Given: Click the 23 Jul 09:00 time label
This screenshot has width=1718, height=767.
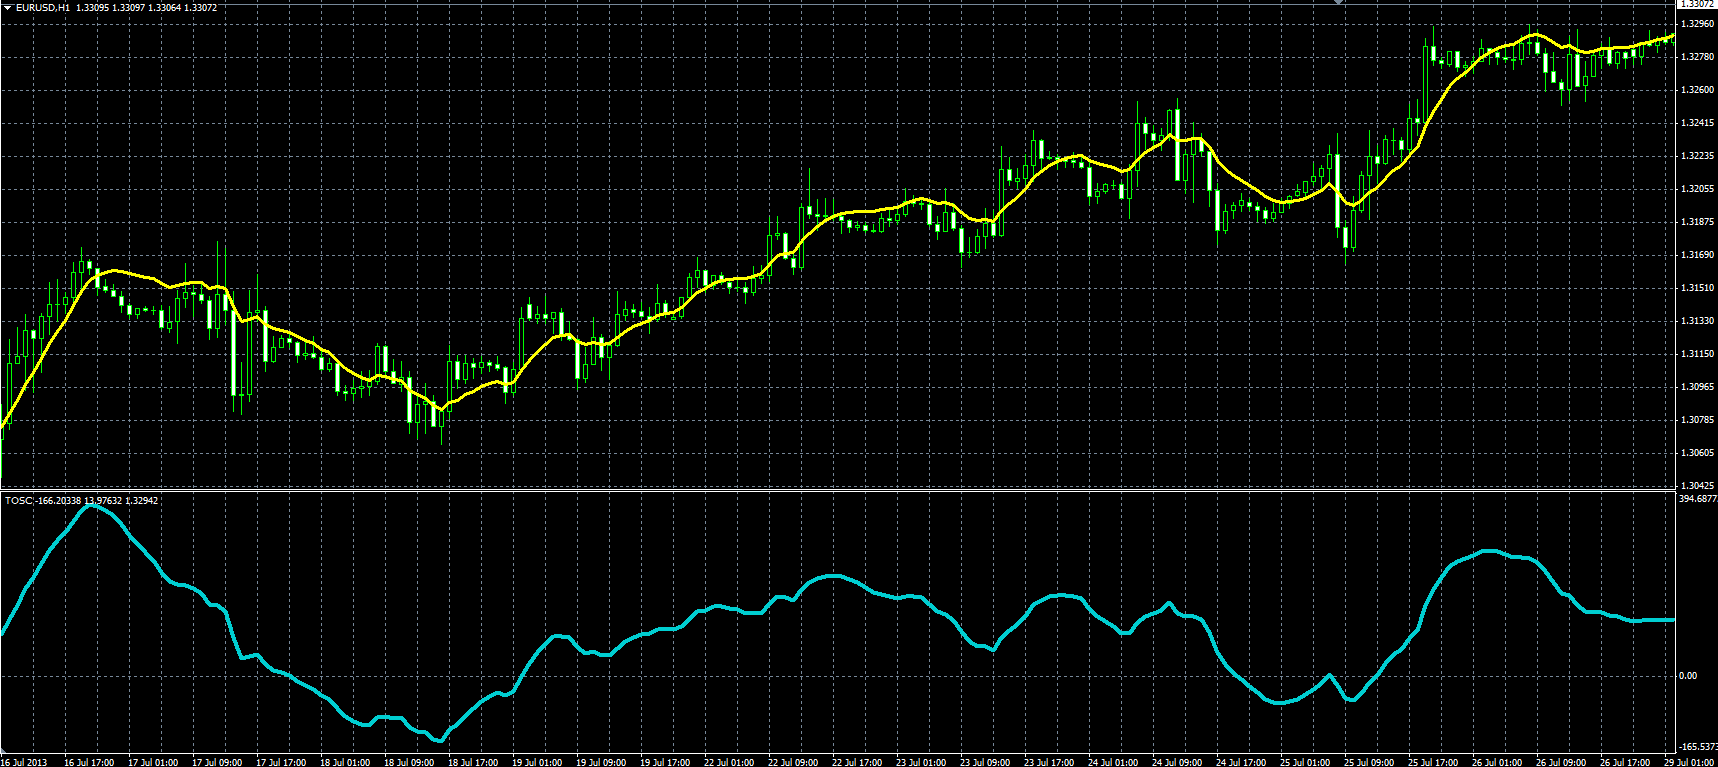Looking at the screenshot, I should tap(985, 762).
